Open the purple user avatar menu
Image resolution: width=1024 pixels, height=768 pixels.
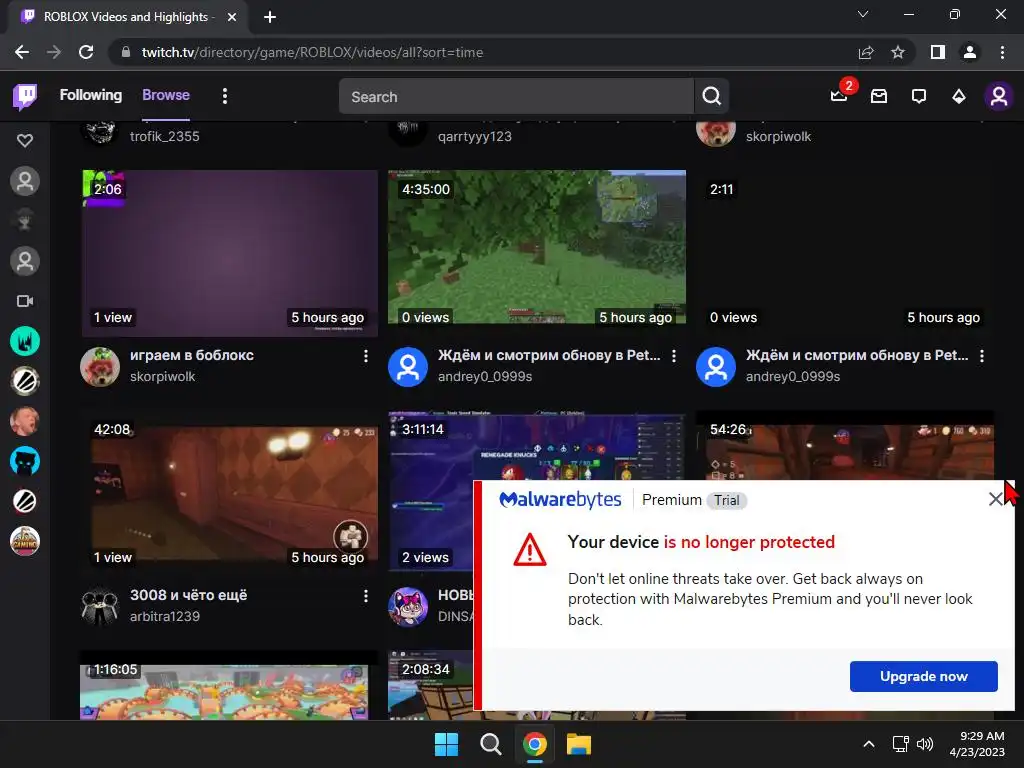pyautogui.click(x=999, y=97)
